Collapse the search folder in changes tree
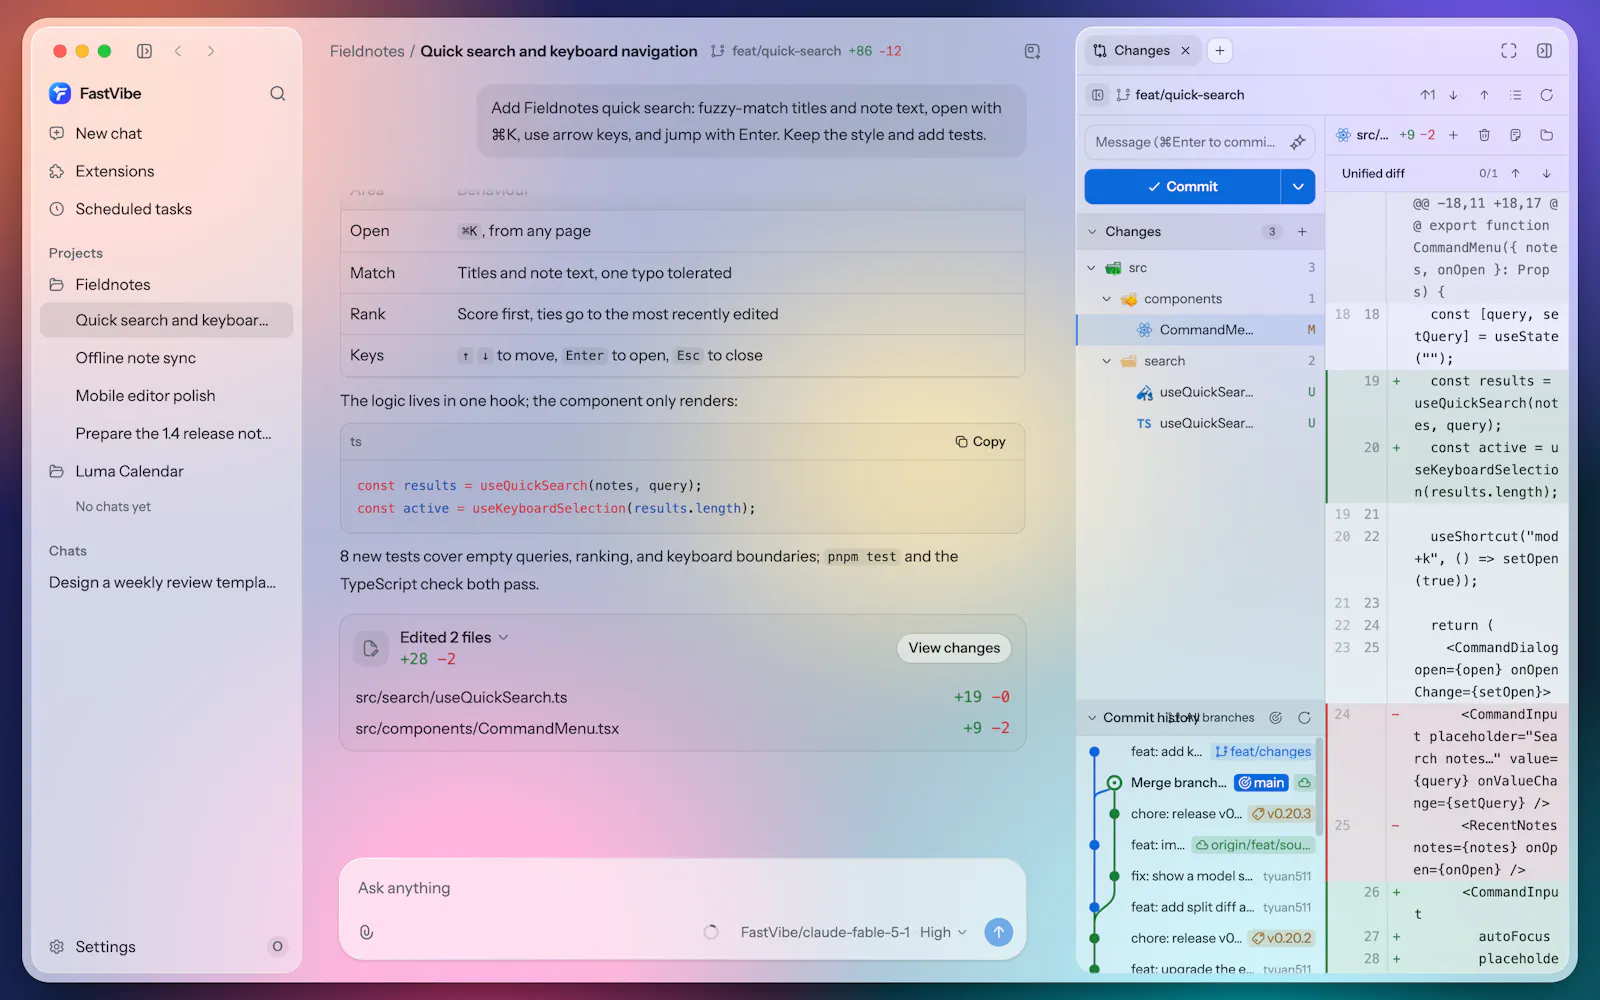This screenshot has width=1600, height=1000. pos(1107,361)
